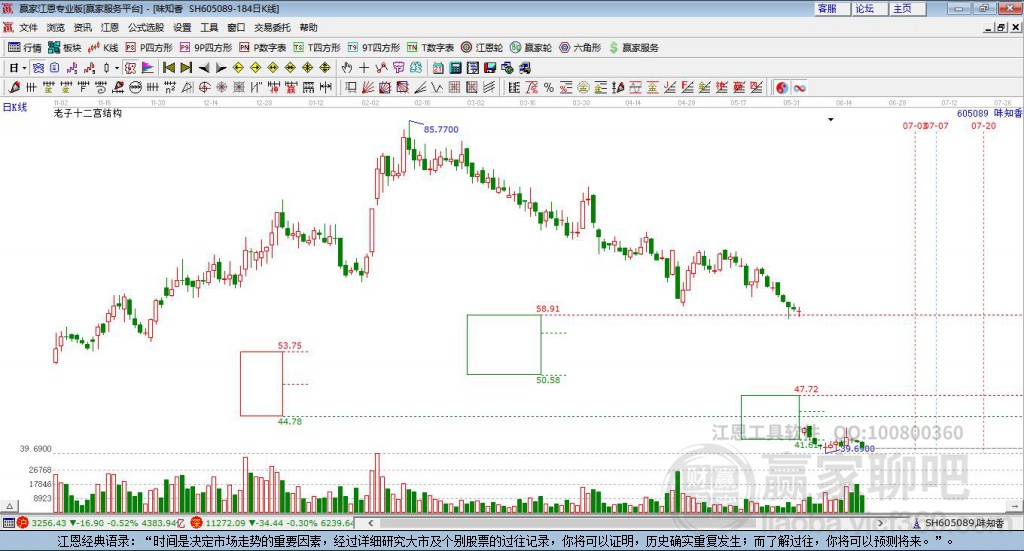Click the SH605089 味知香 status label

tap(964, 523)
